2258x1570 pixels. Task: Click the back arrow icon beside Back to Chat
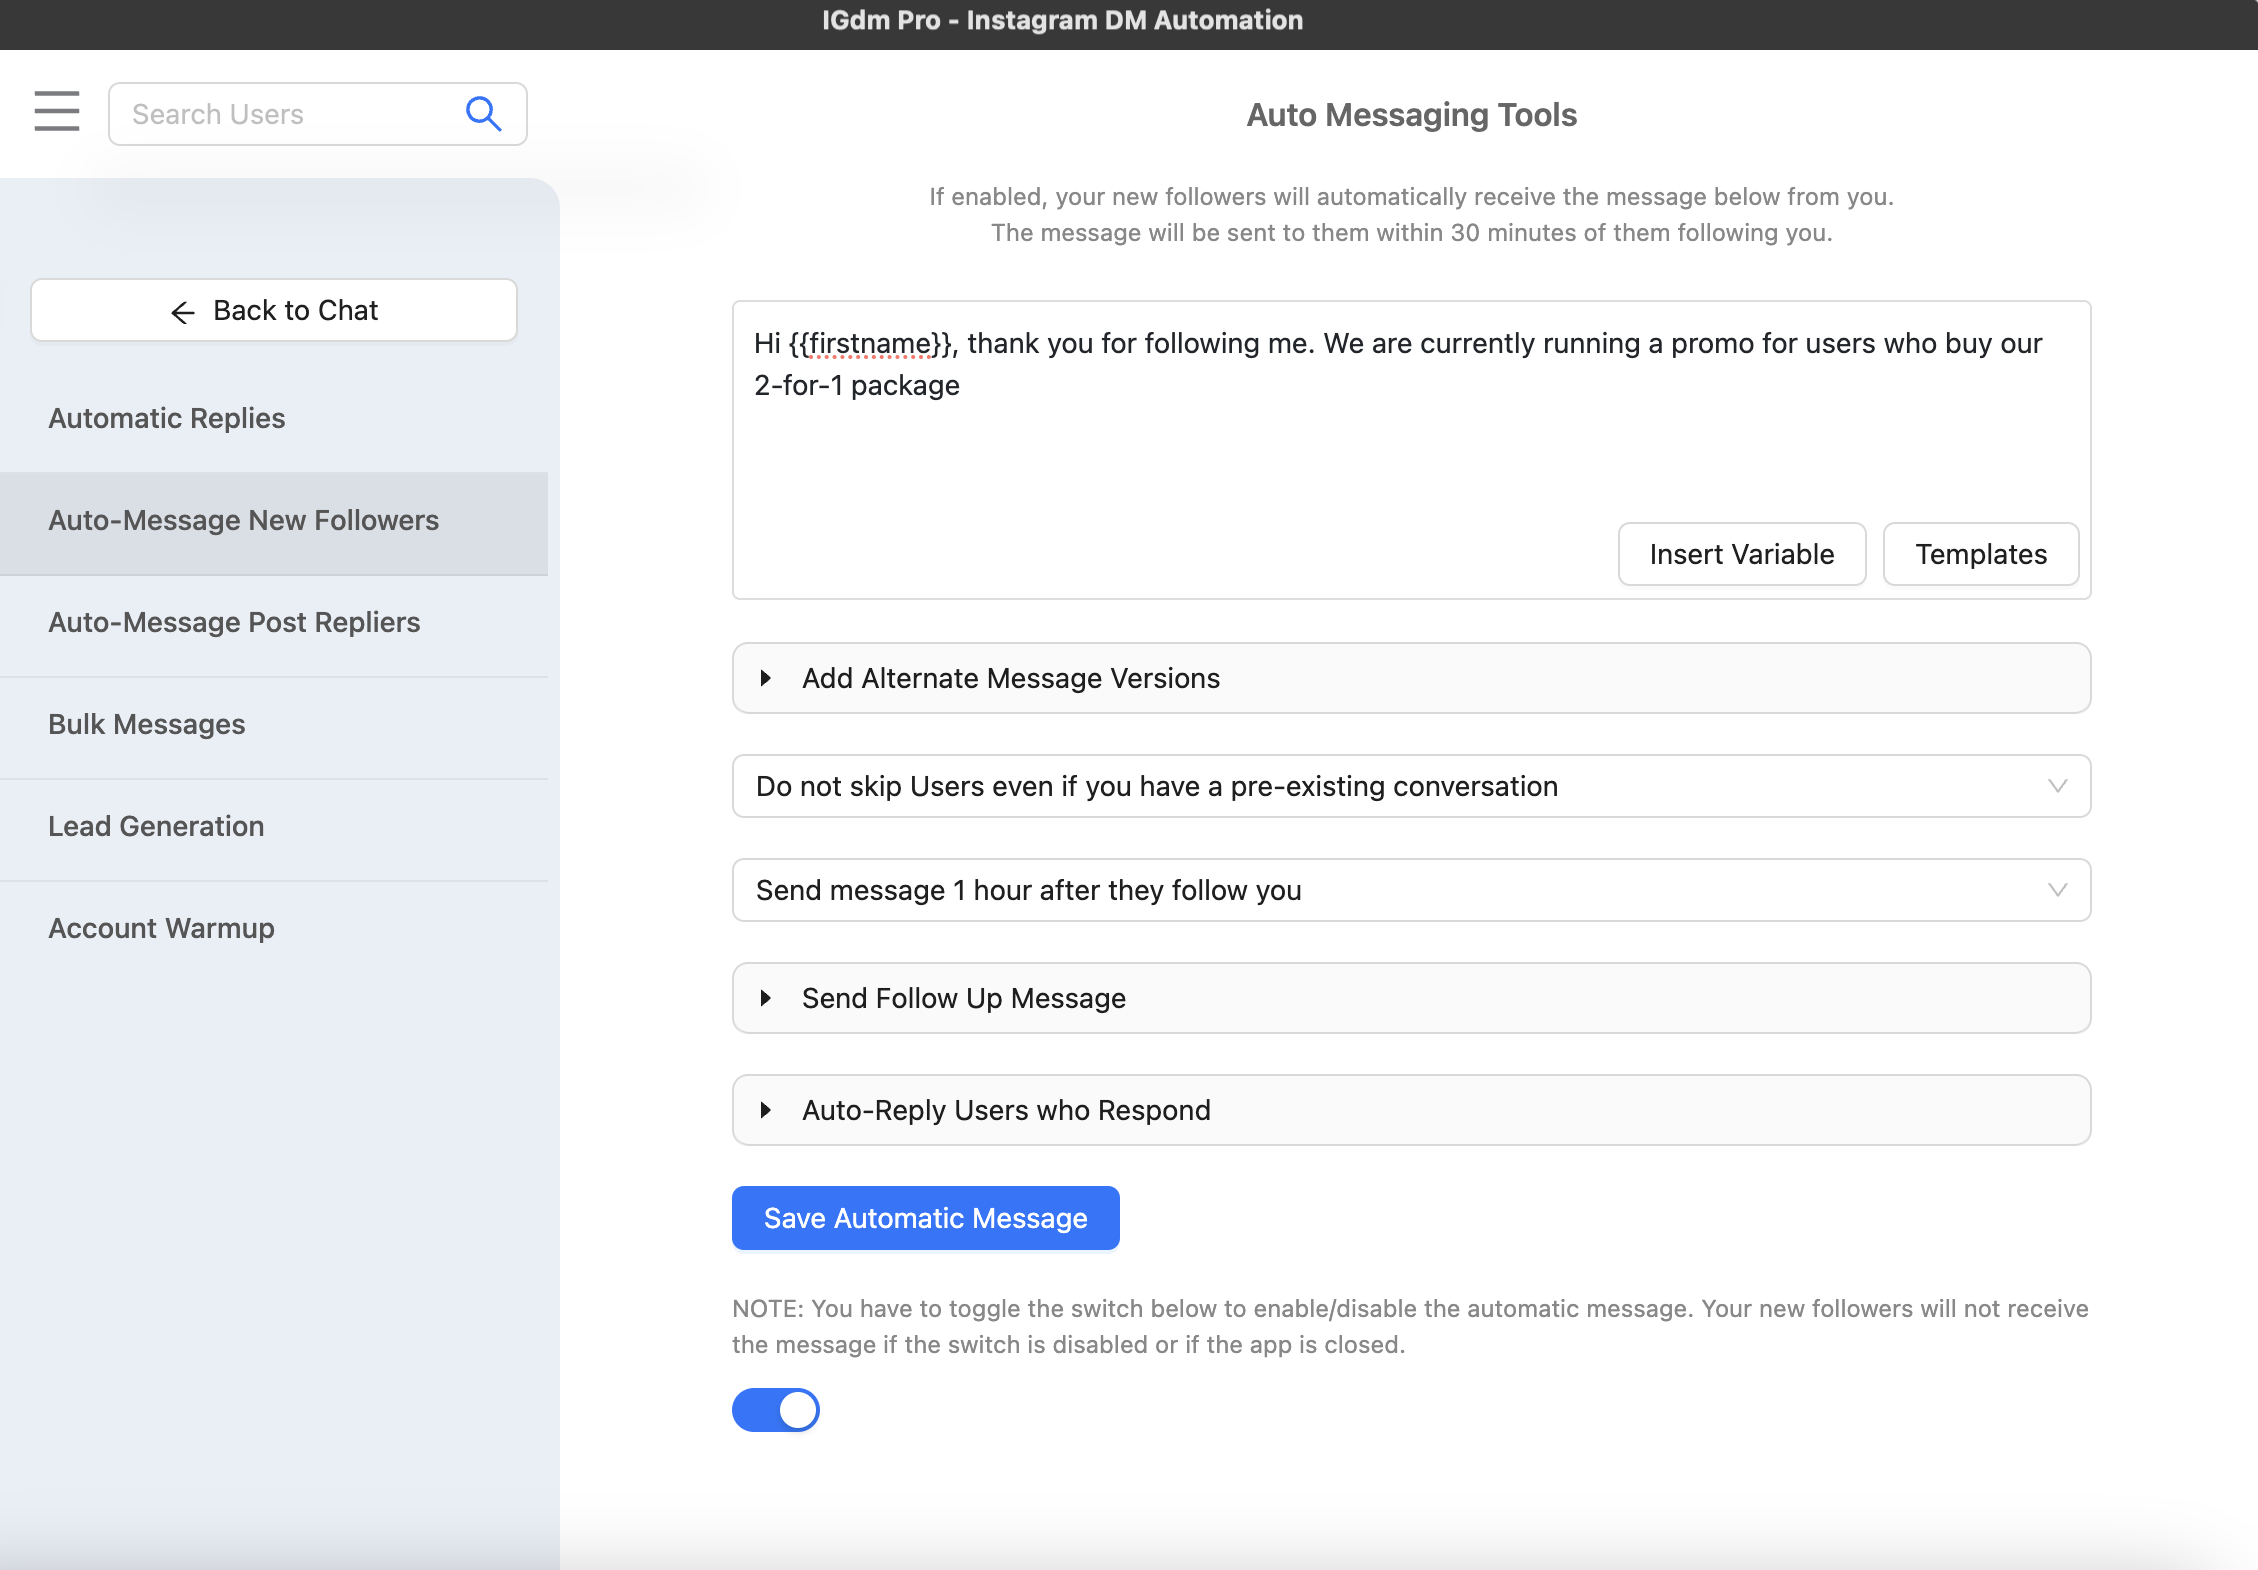point(182,312)
